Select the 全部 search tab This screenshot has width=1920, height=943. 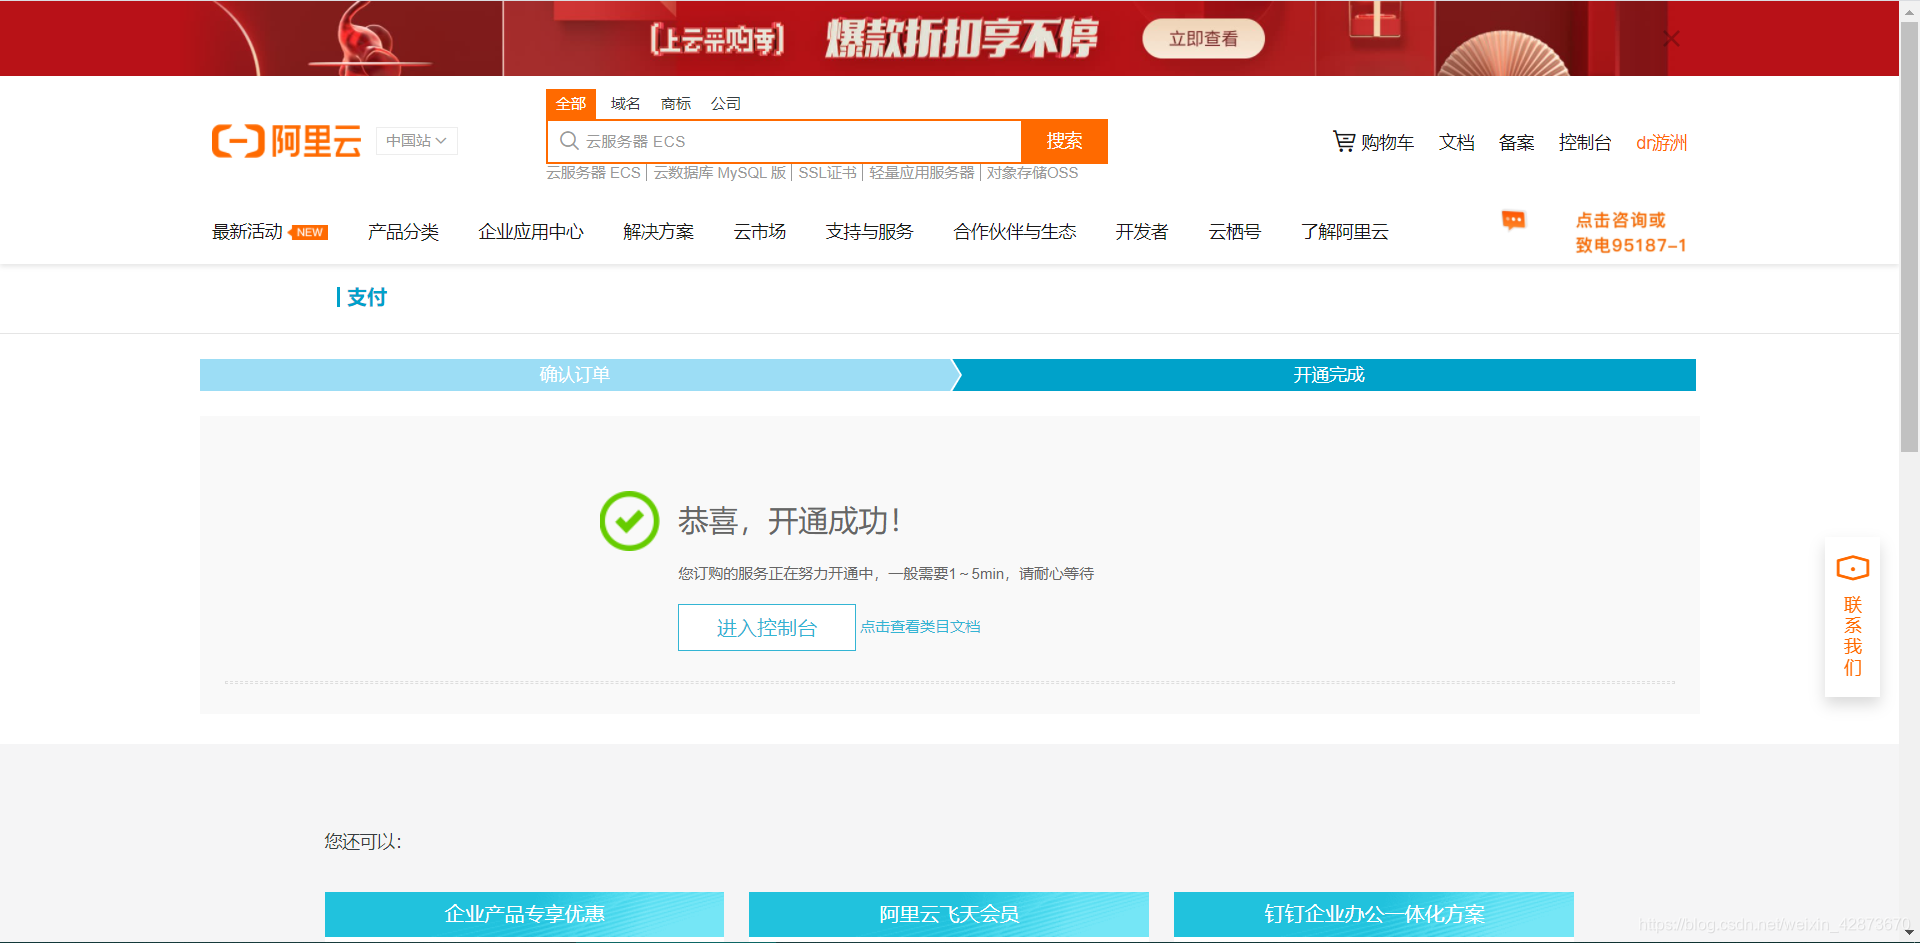click(571, 104)
